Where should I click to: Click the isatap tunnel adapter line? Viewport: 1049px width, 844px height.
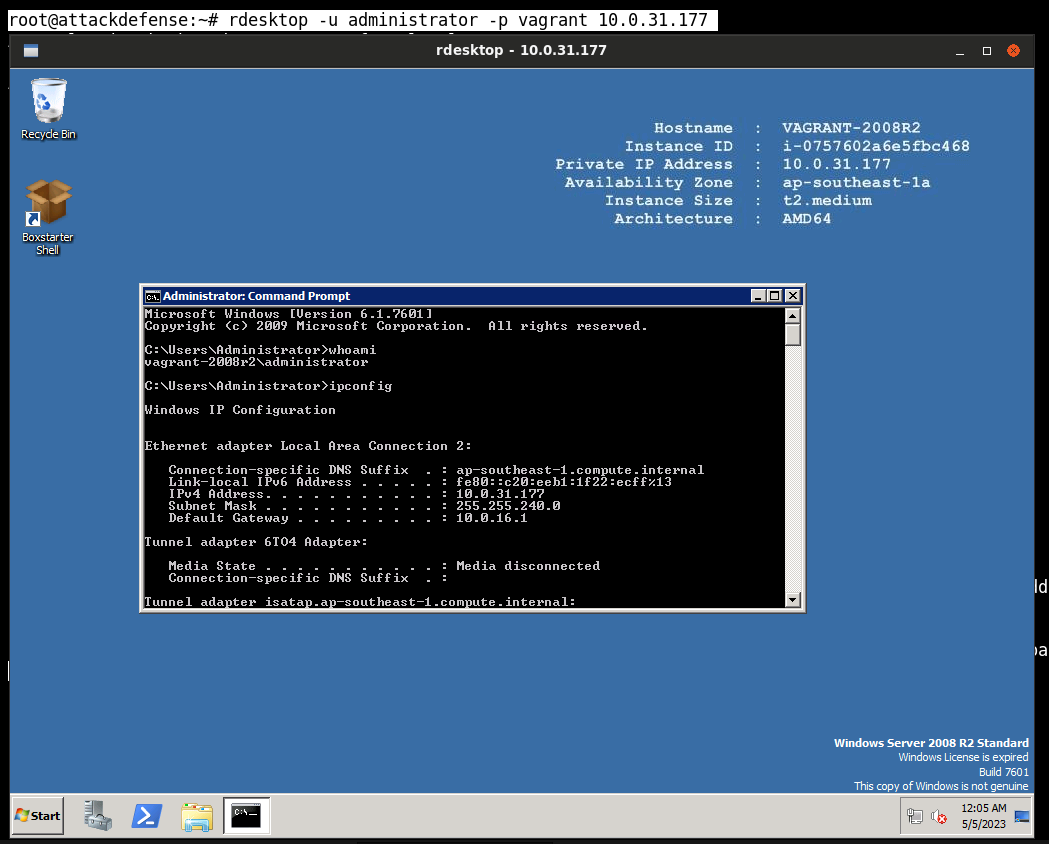[x=360, y=602]
